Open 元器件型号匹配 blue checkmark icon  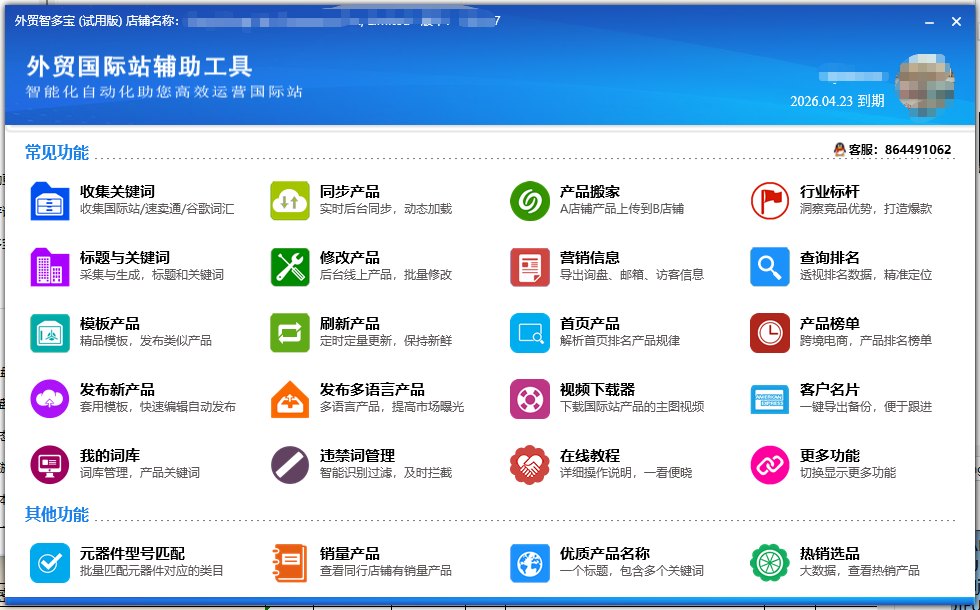50,563
